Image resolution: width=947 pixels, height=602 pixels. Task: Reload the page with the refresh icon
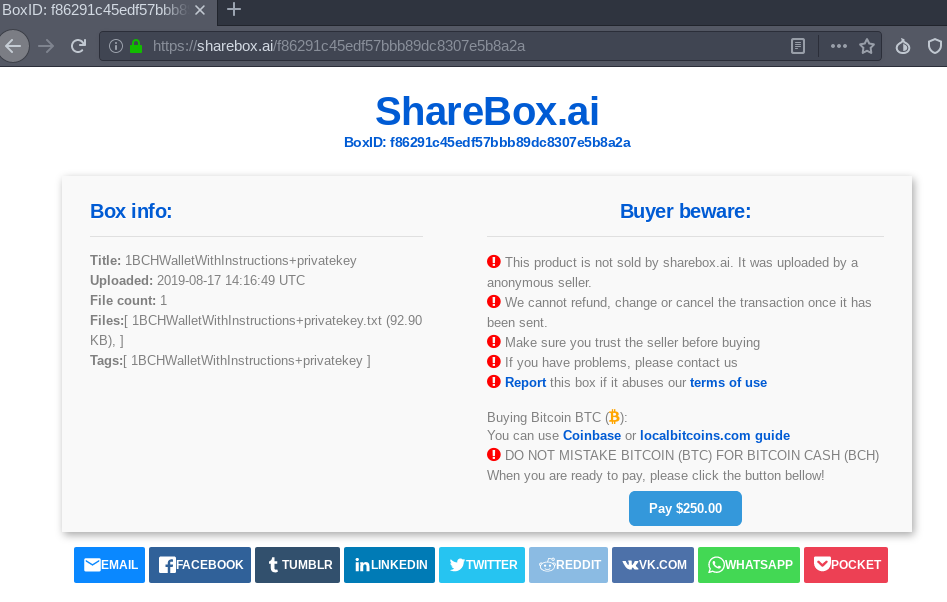(79, 46)
